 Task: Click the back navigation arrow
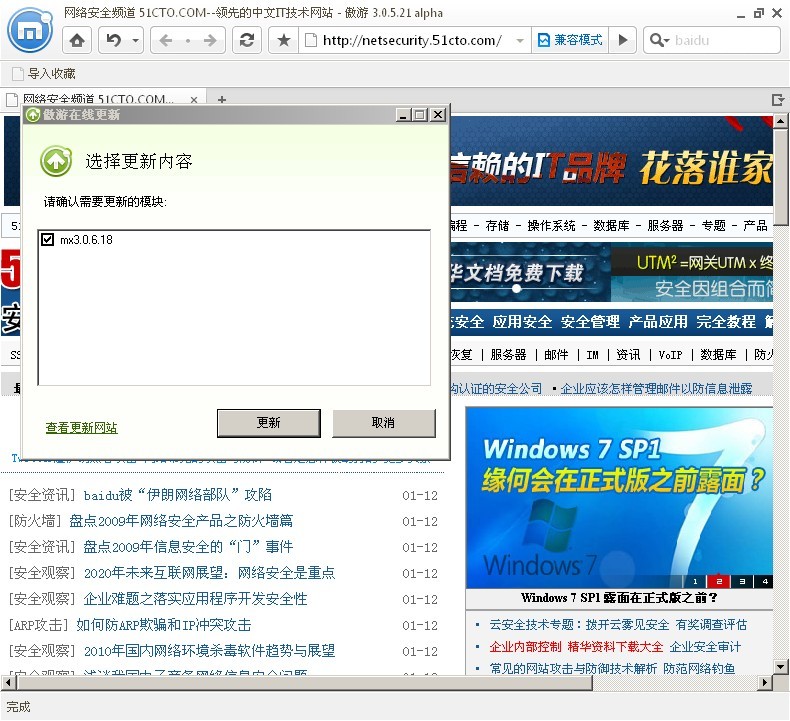pyautogui.click(x=165, y=40)
